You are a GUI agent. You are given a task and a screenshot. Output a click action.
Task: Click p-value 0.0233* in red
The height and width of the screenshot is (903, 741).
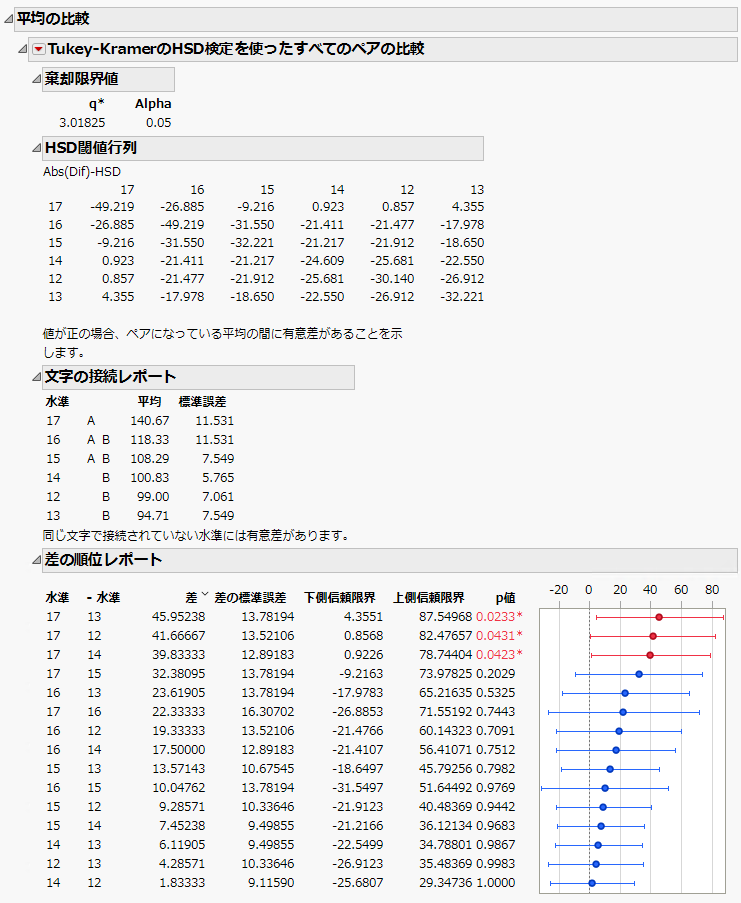point(499,617)
